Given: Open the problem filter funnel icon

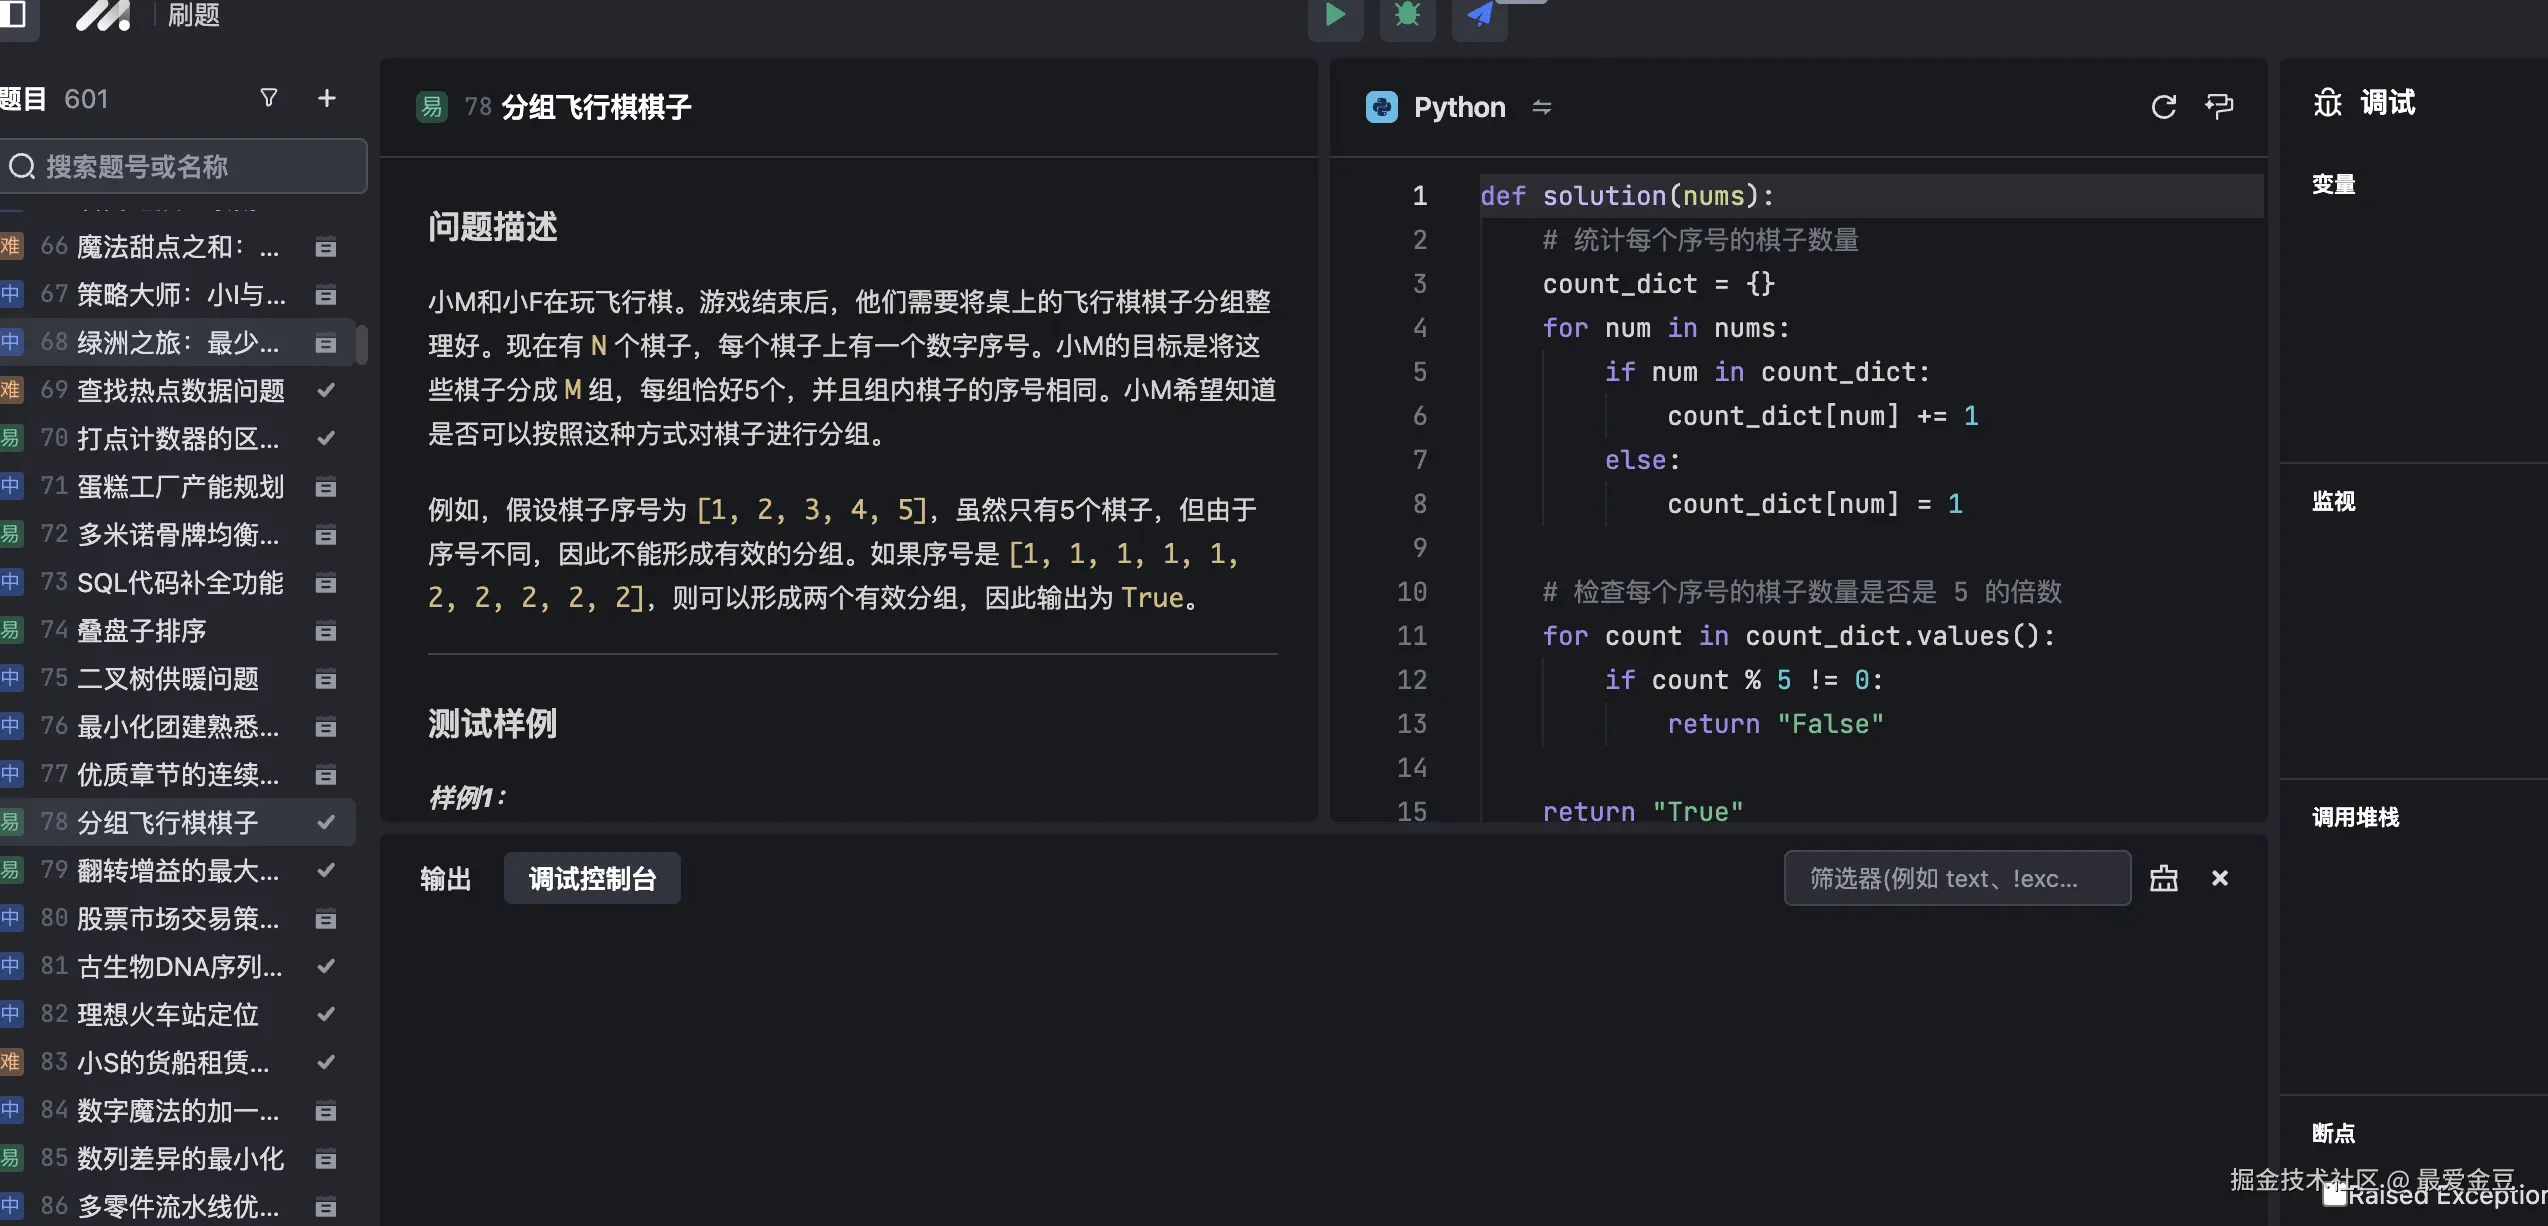Looking at the screenshot, I should [x=268, y=98].
